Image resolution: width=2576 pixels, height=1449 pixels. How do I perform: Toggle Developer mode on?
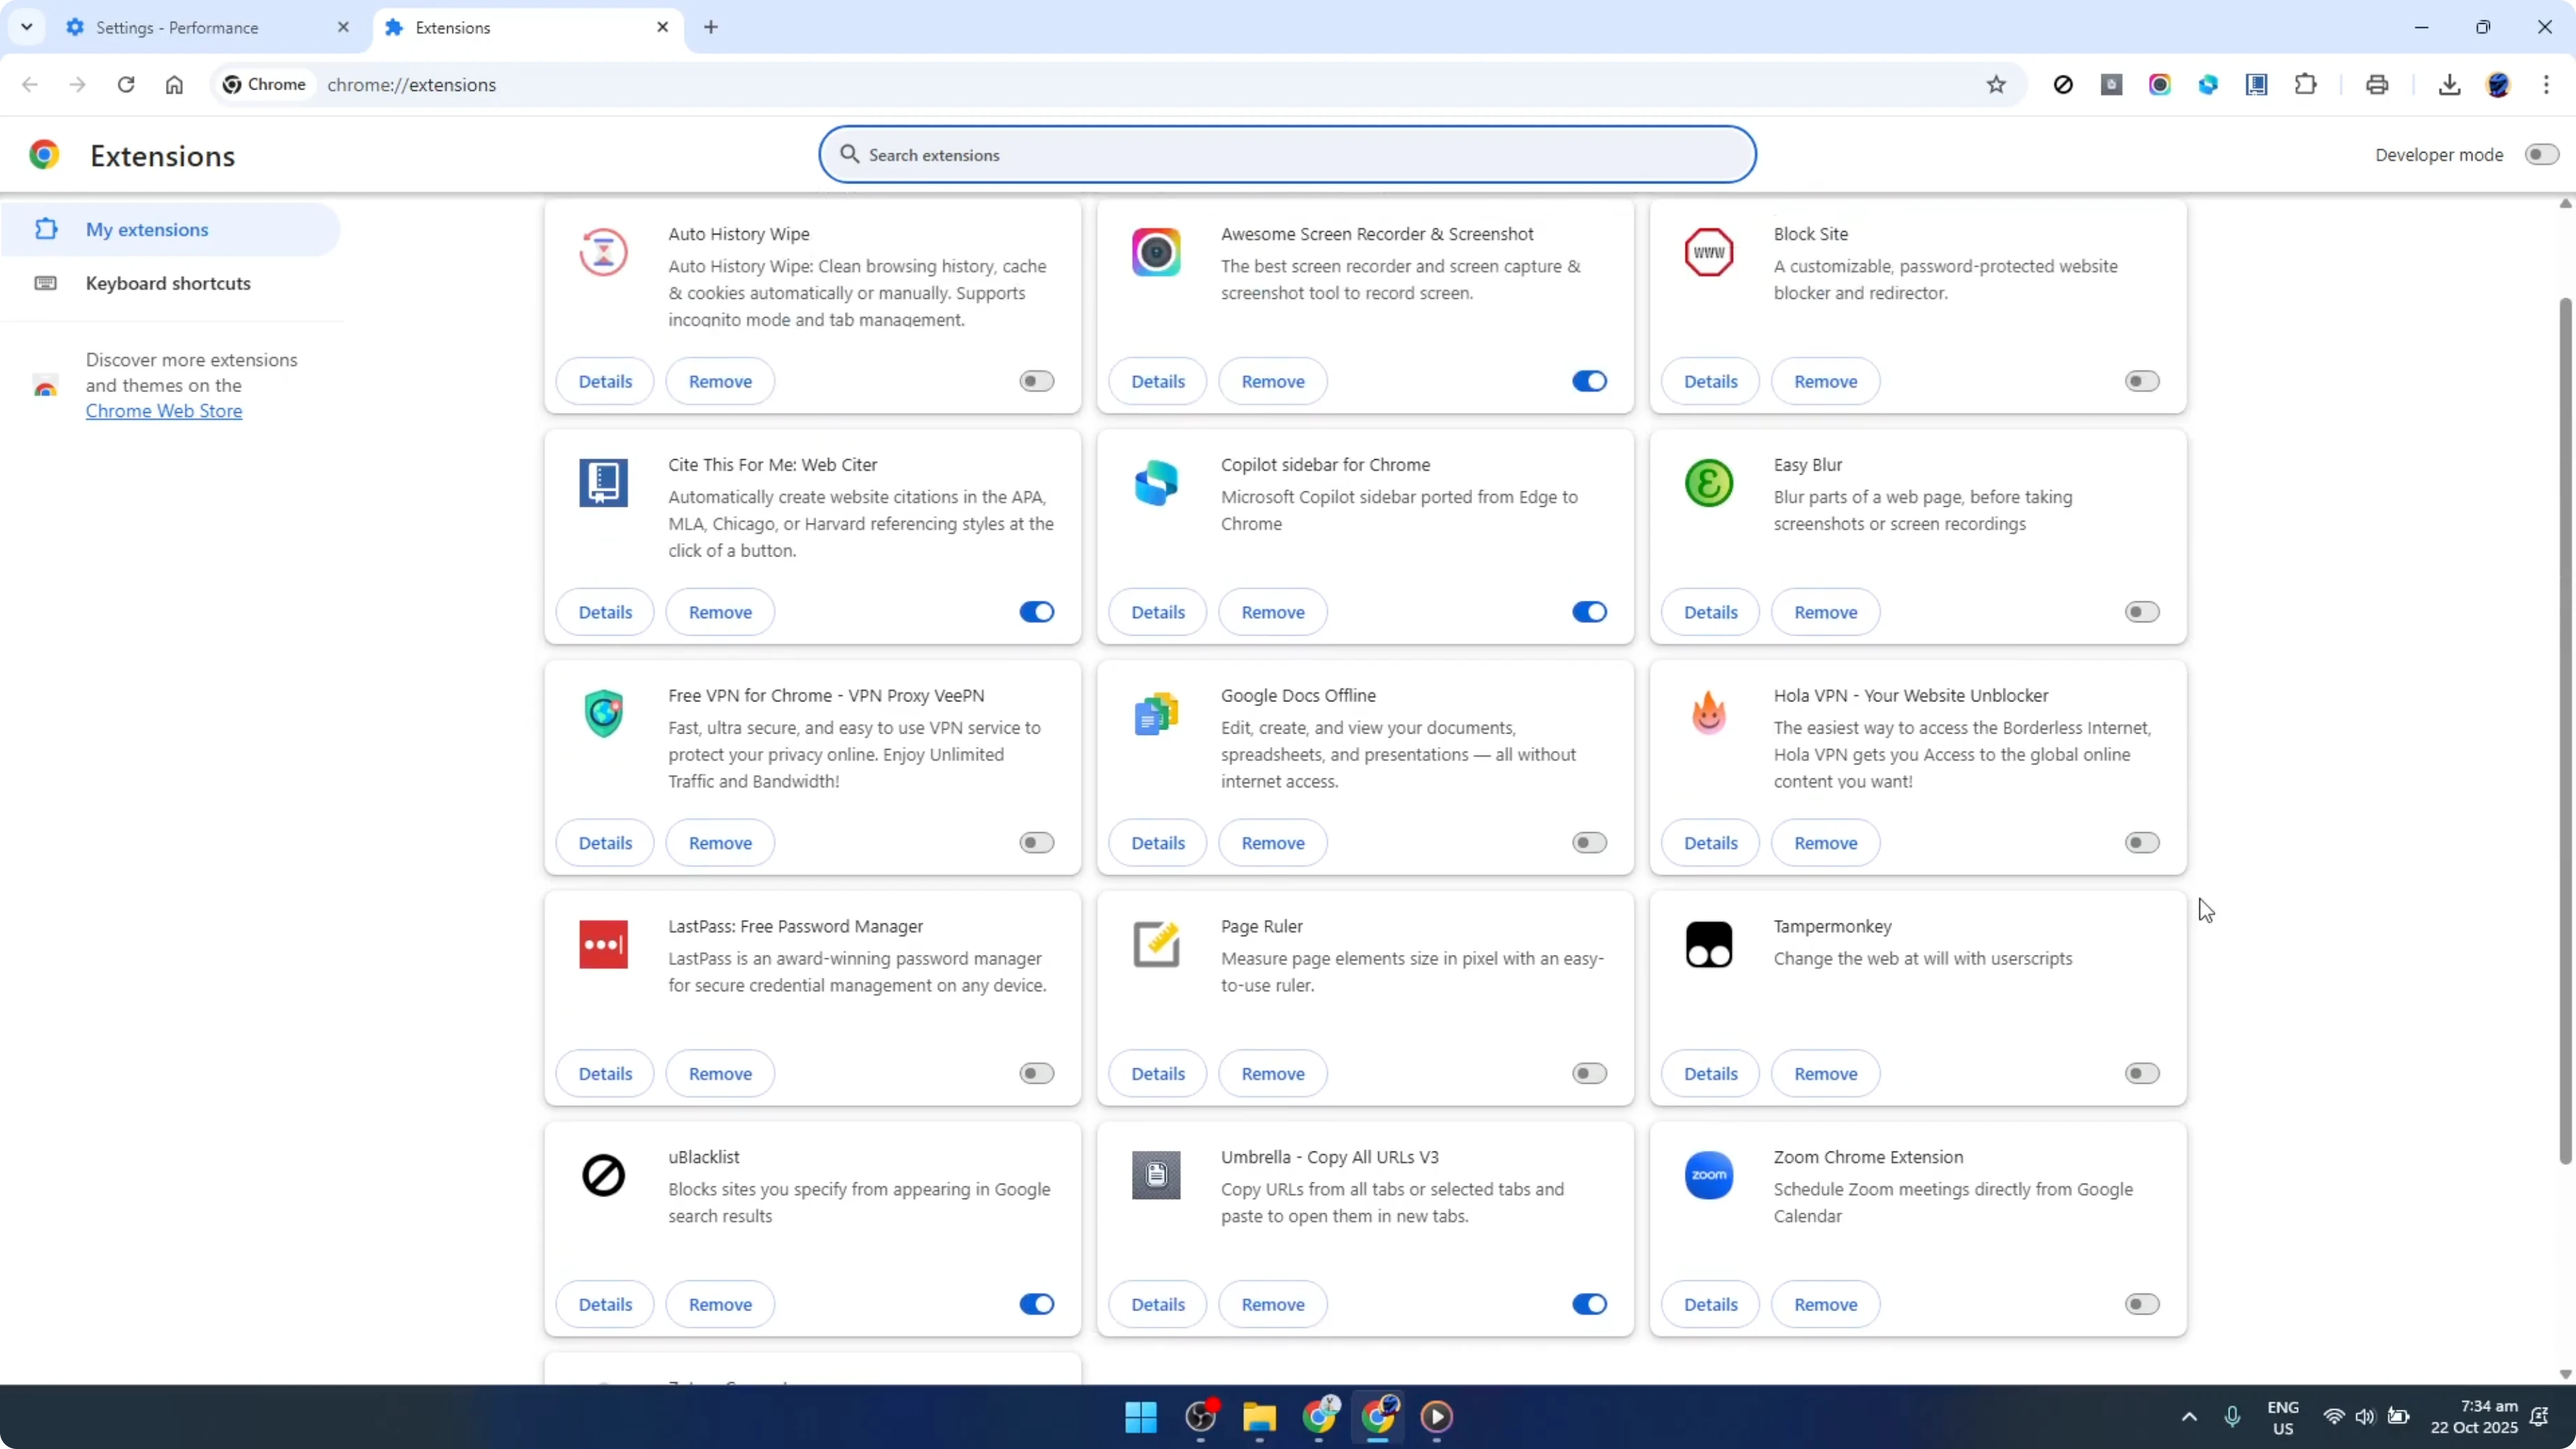[x=2541, y=155]
